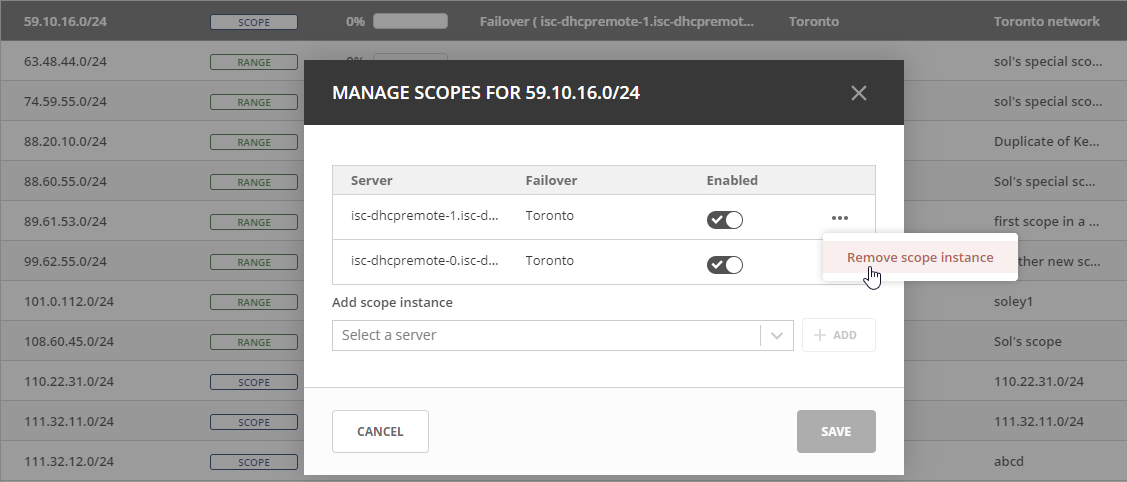Select the isc-dhcpremote-0 server row
The width and height of the screenshot is (1127, 482).
[425, 261]
